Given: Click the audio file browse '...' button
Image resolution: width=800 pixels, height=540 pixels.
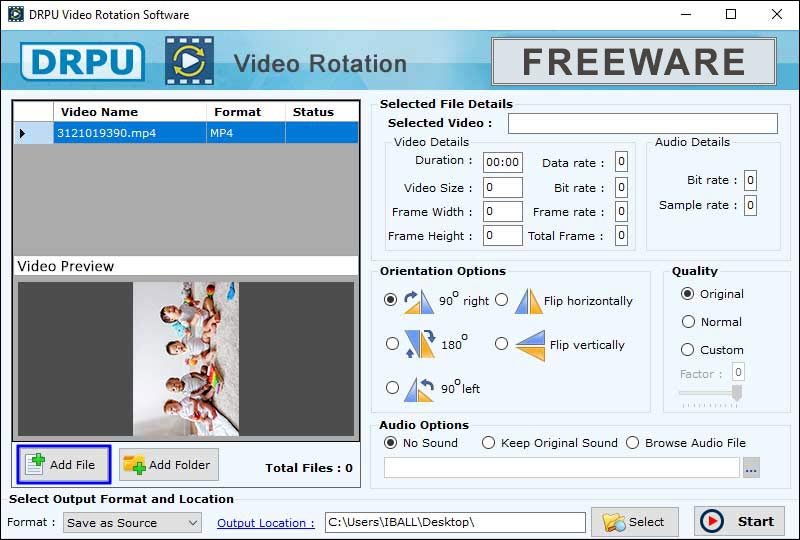Looking at the screenshot, I should point(751,468).
